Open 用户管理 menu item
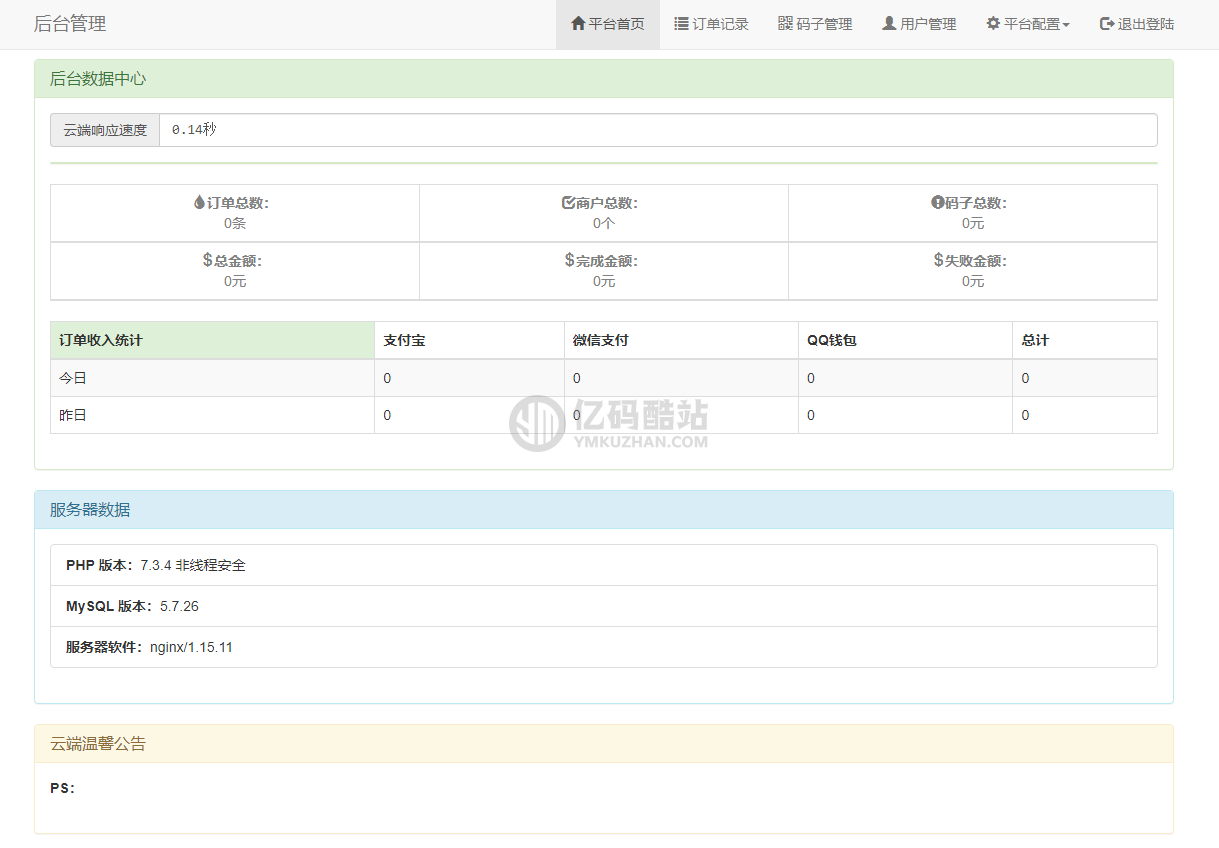 [x=919, y=24]
